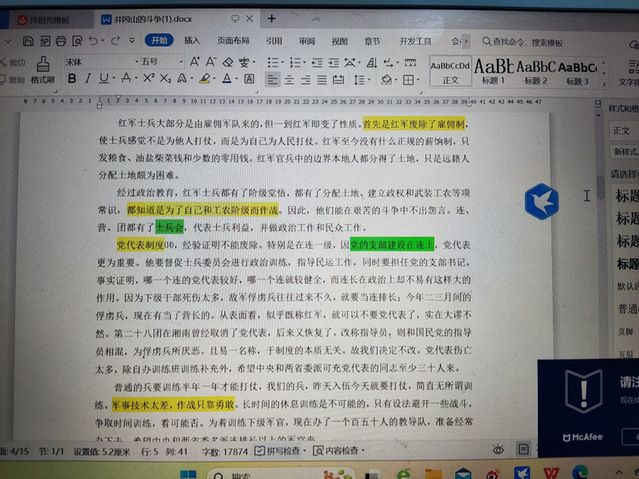The image size is (639, 479).
Task: Toggle italic formatting with the I icon
Action: (89, 79)
